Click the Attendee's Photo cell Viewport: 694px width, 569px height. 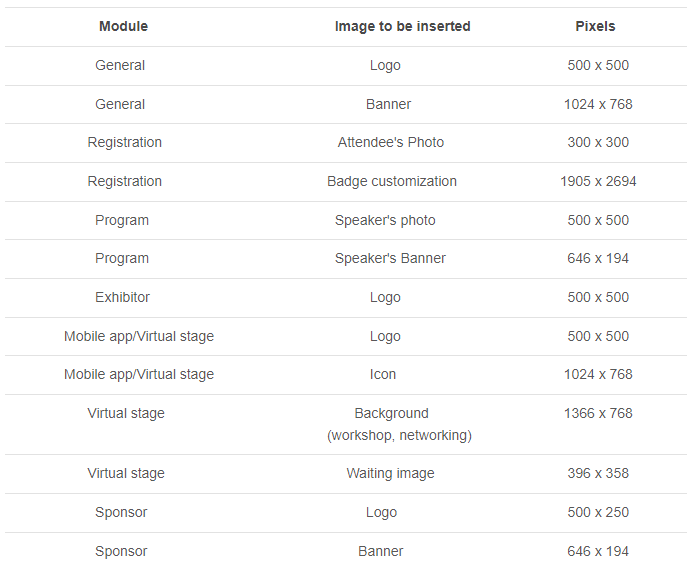(x=390, y=142)
